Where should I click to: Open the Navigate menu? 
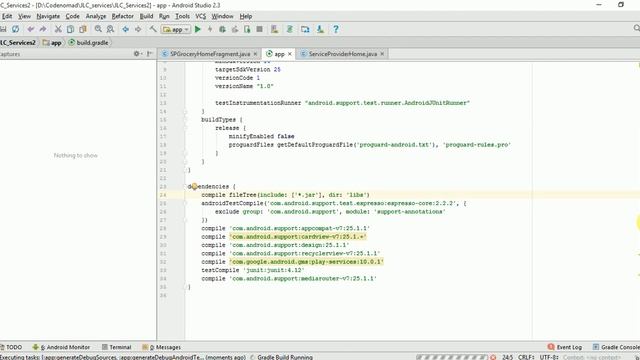48,16
